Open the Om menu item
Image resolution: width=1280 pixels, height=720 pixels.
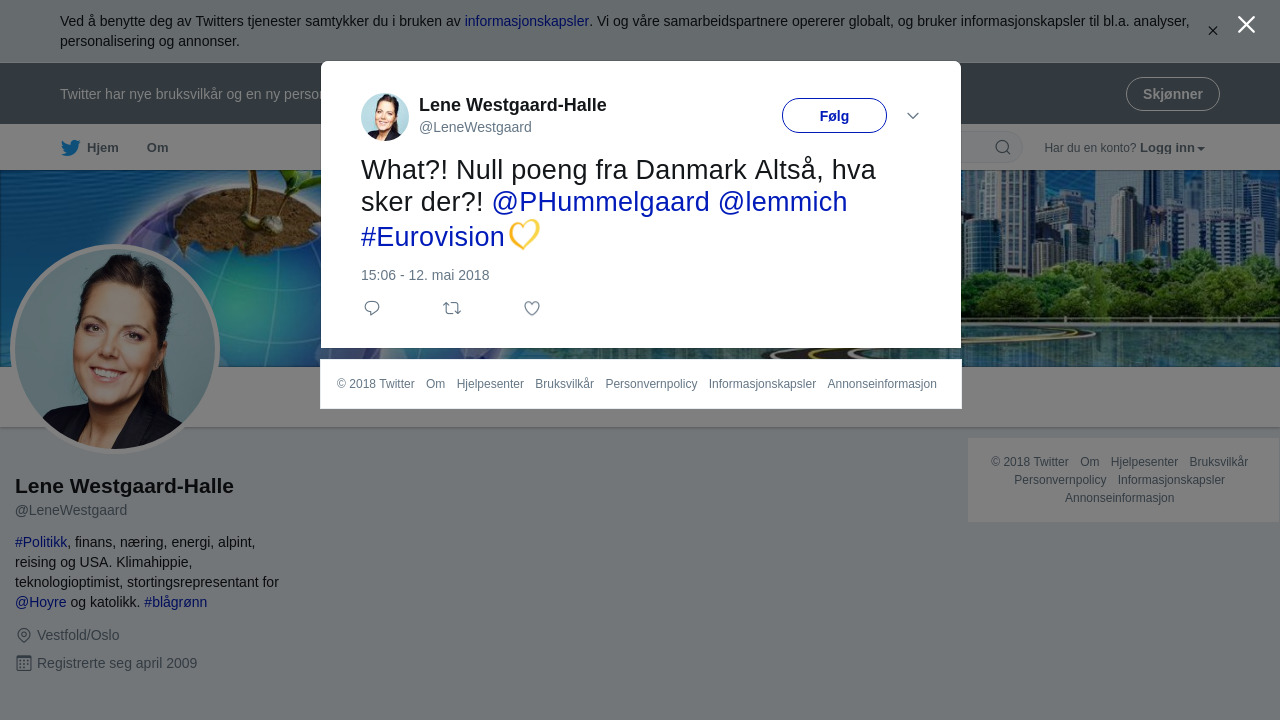pyautogui.click(x=158, y=148)
